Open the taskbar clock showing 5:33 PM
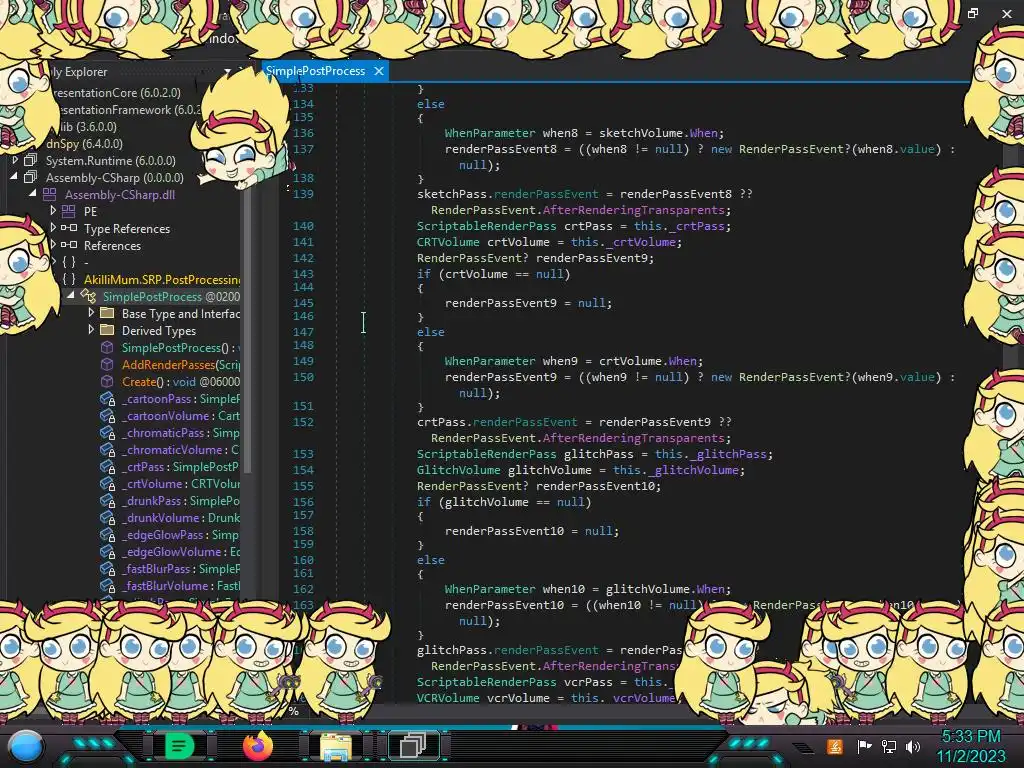The height and width of the screenshot is (768, 1024). (x=971, y=746)
